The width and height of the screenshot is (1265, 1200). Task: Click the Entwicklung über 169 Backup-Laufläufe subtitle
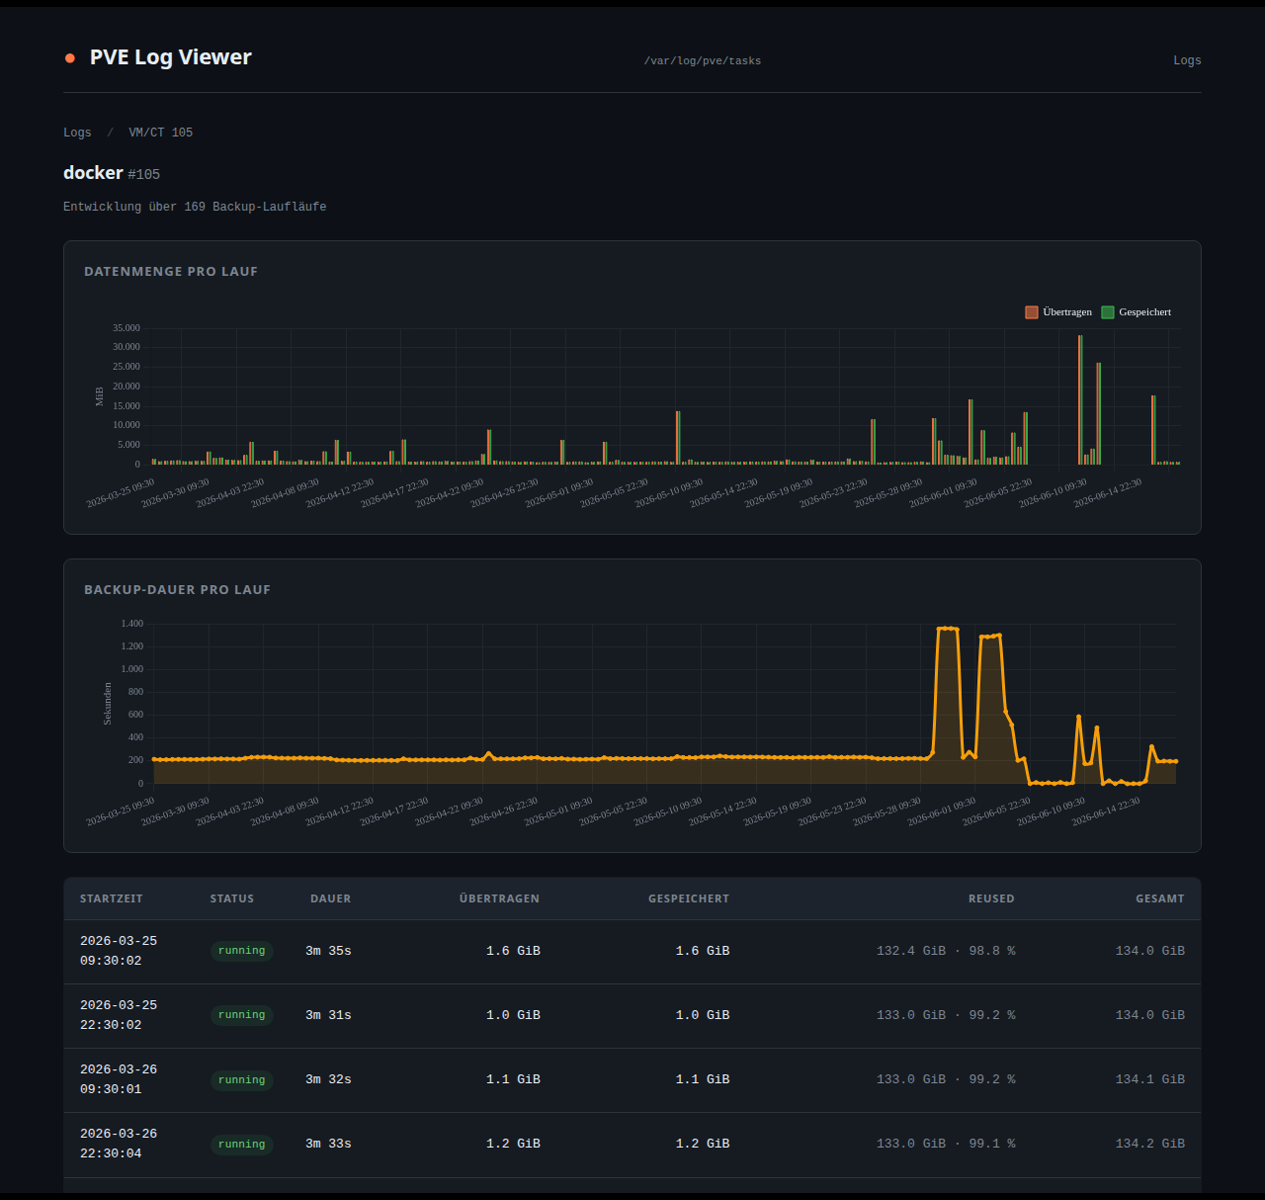tap(194, 207)
